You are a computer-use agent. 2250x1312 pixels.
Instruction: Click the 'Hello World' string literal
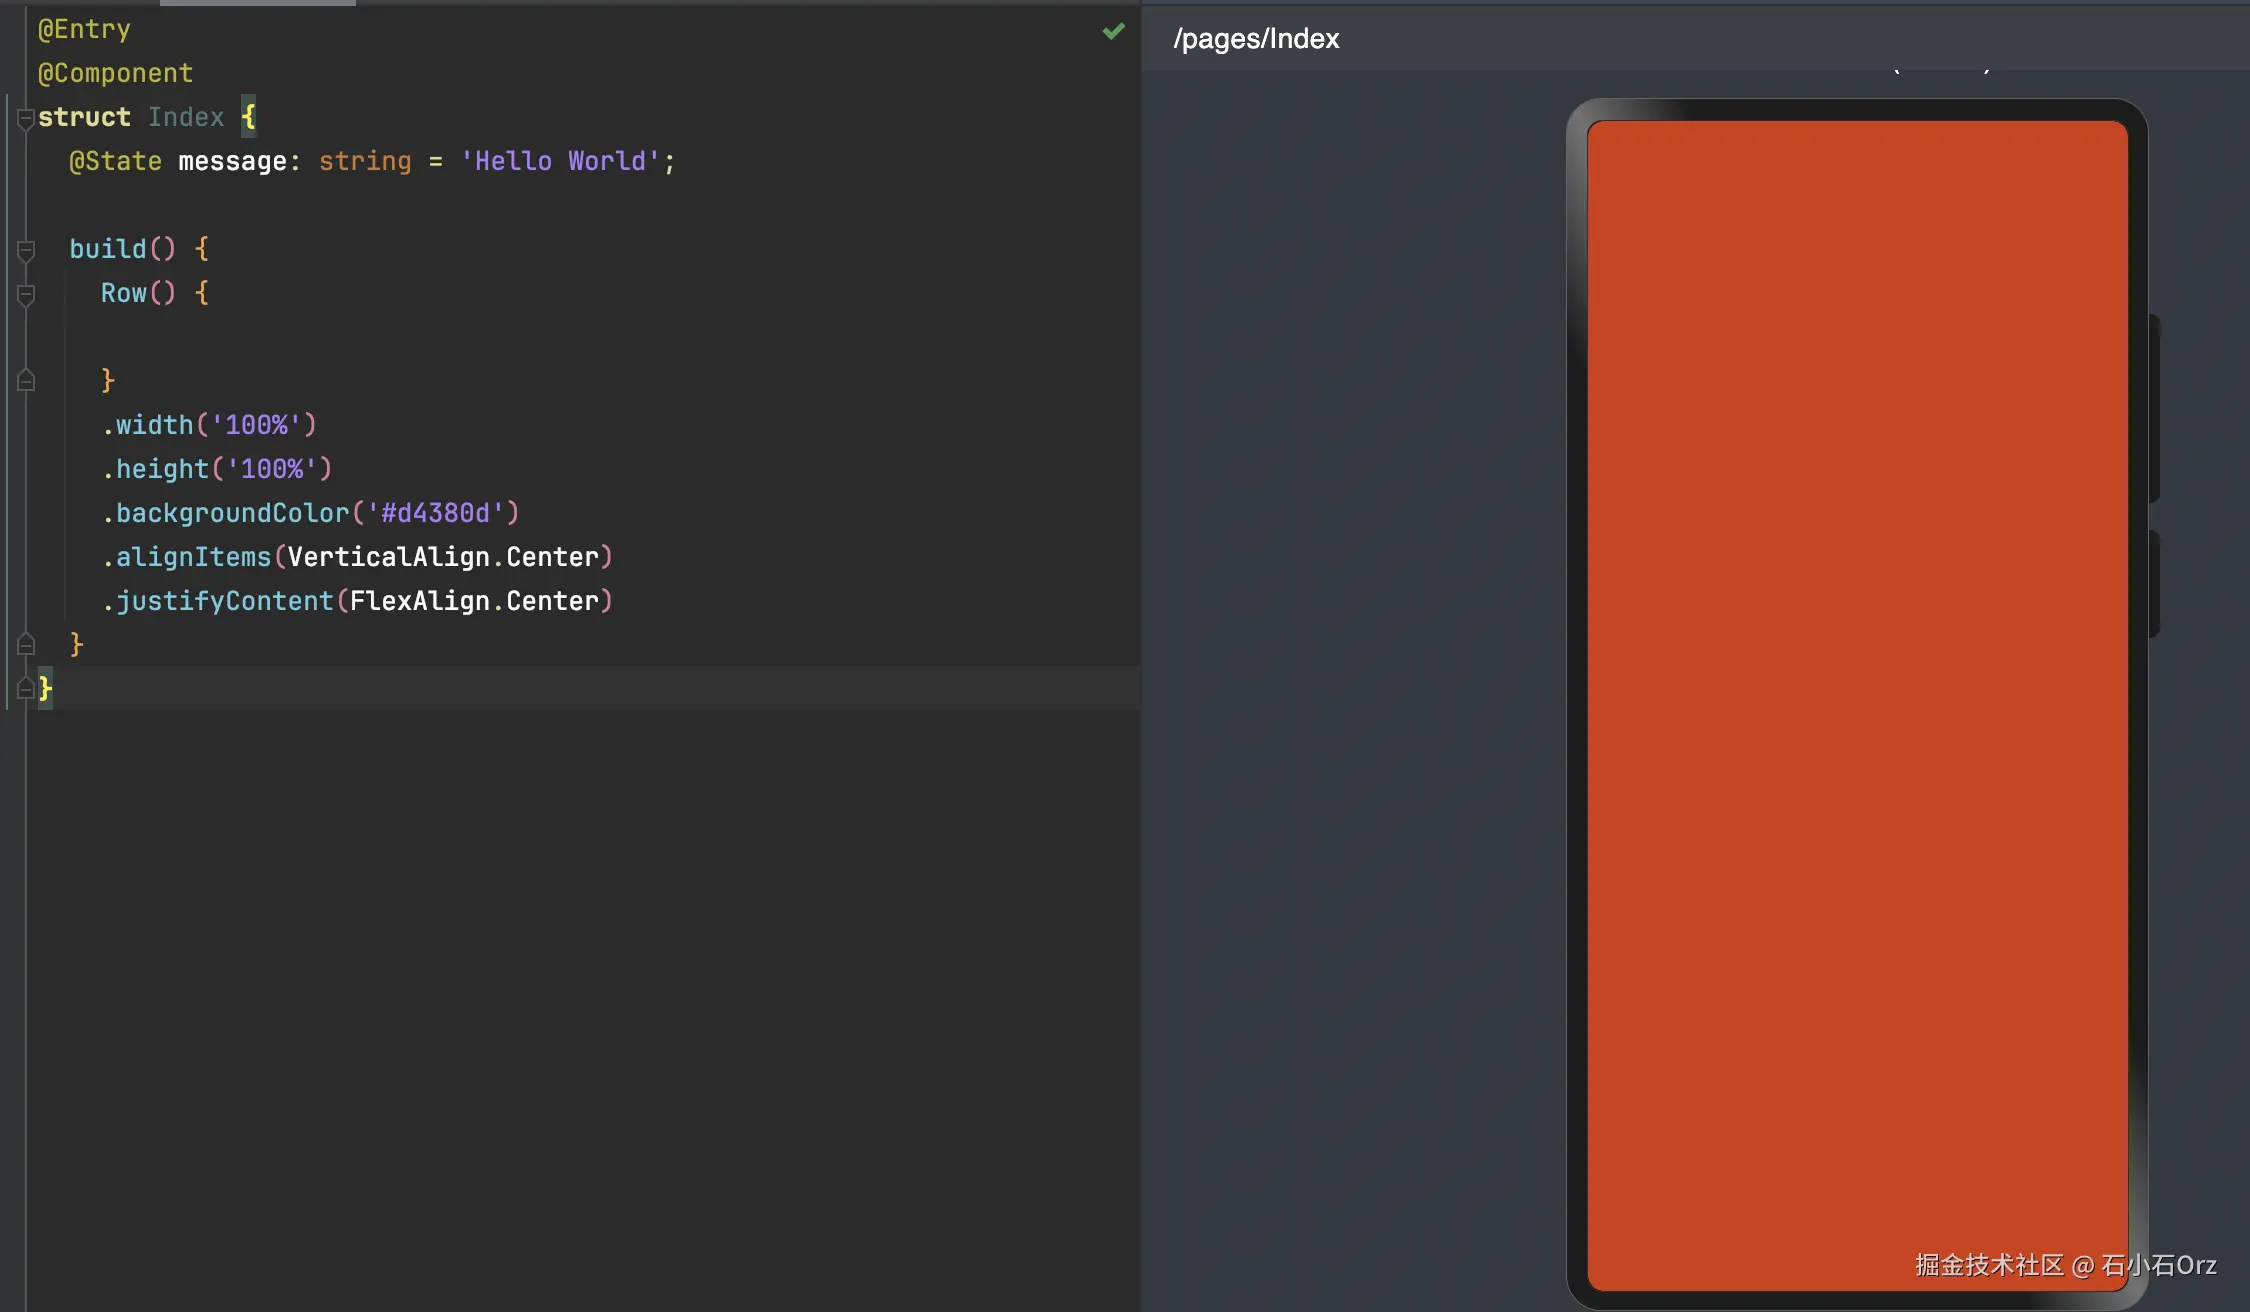pos(560,161)
